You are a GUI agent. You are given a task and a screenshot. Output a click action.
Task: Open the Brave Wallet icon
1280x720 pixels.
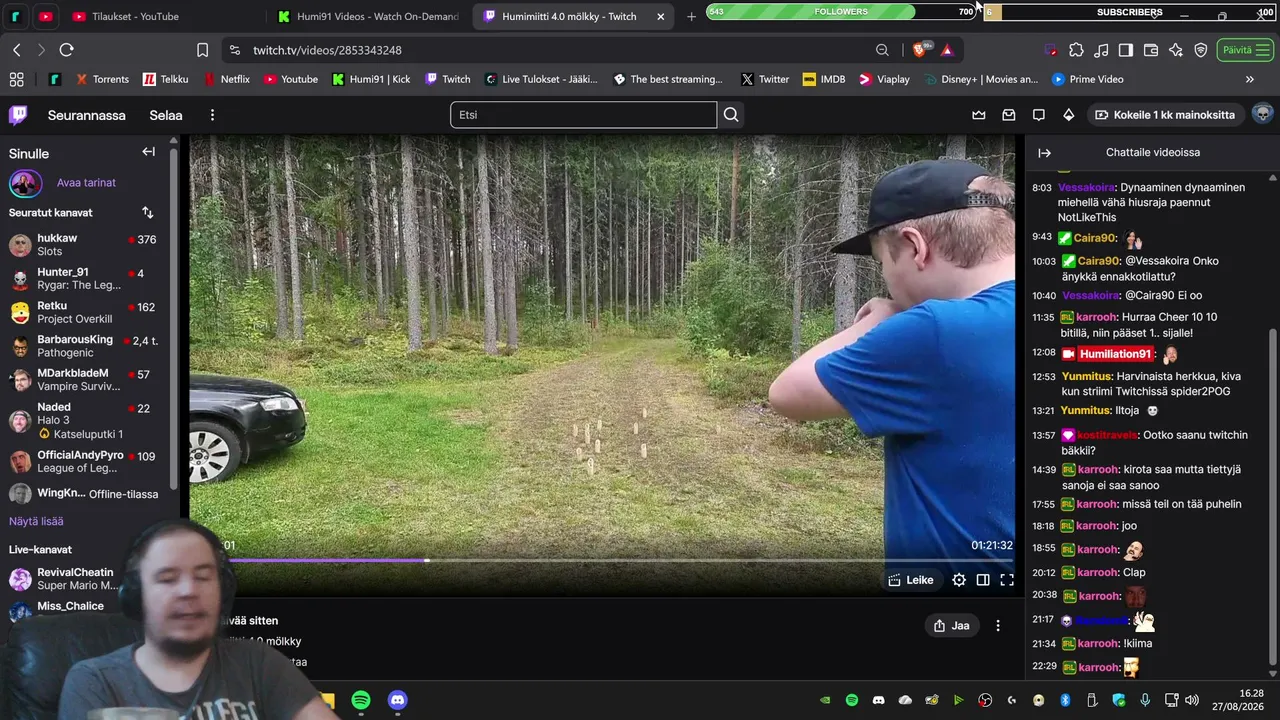pyautogui.click(x=1151, y=50)
